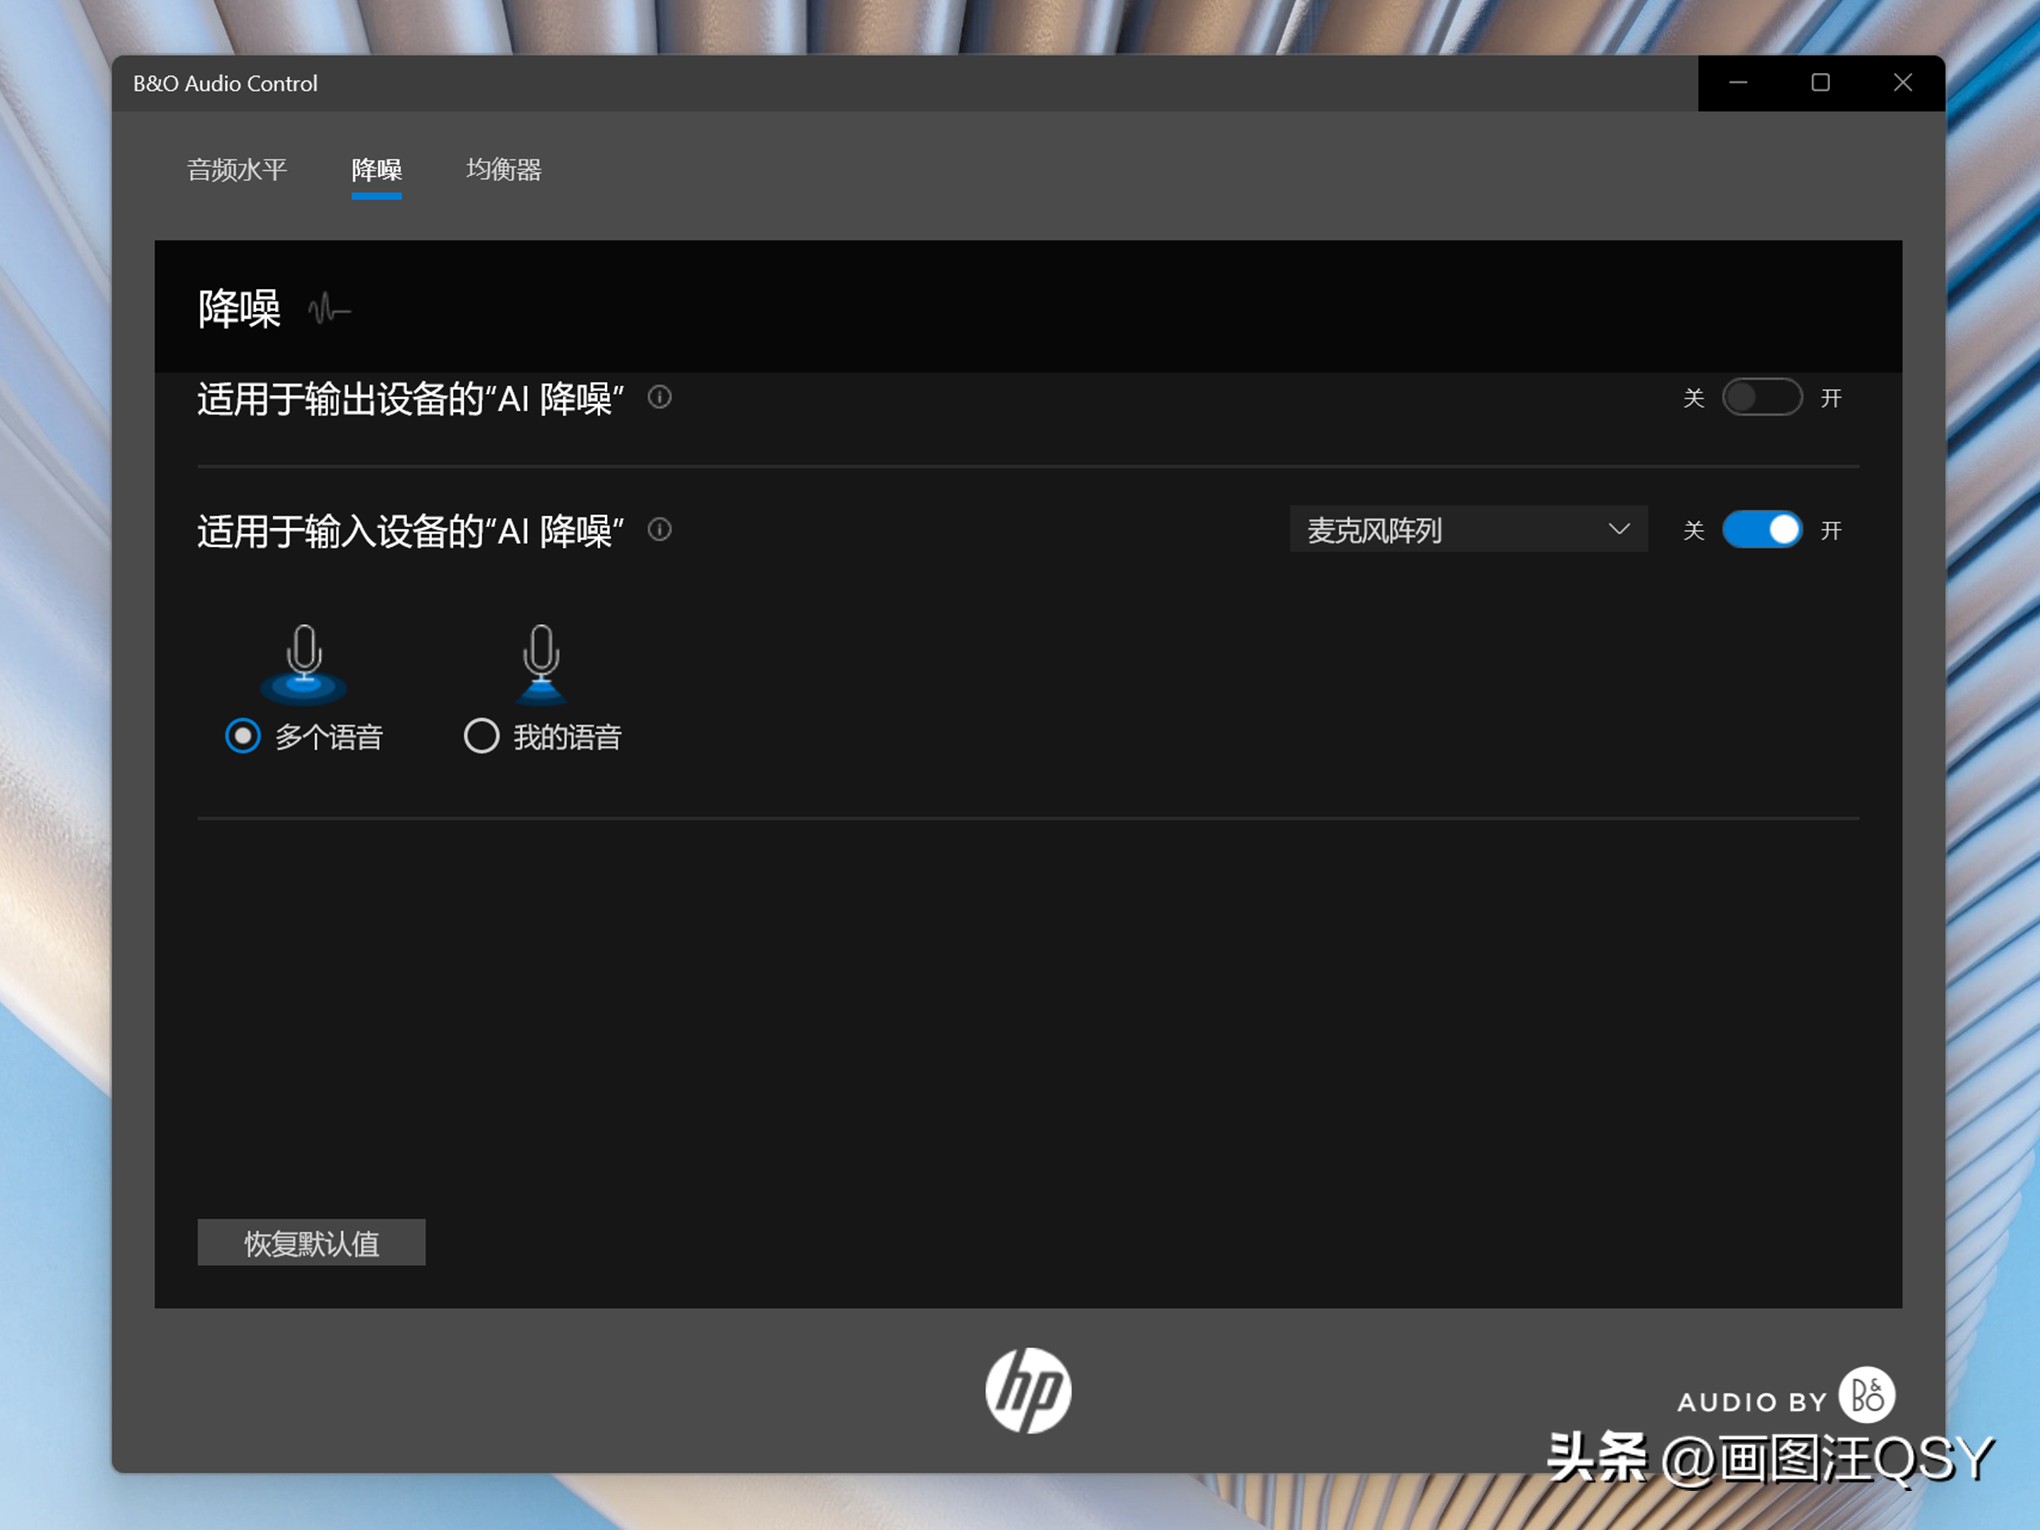Disable AI noise removal for input devices
The height and width of the screenshot is (1530, 2040).
click(x=1761, y=529)
